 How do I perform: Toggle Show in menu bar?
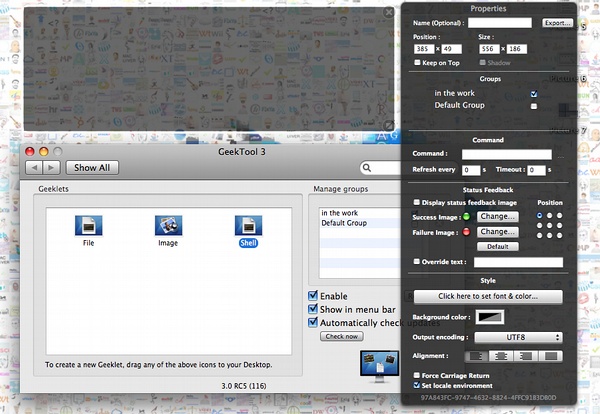pyautogui.click(x=313, y=309)
